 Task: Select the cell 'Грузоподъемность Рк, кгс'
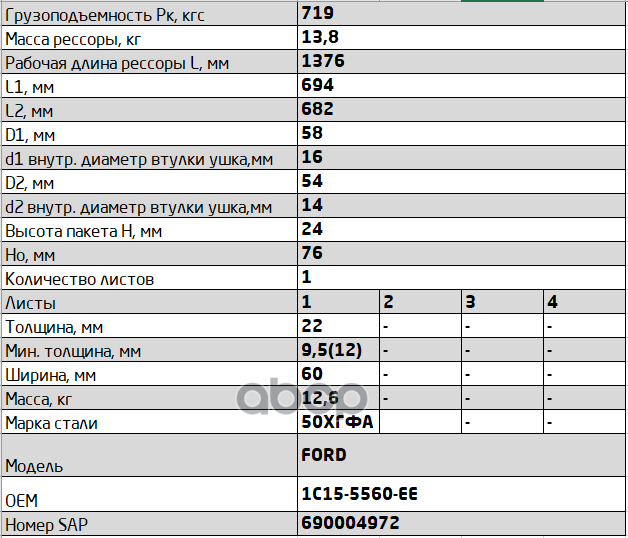click(x=149, y=14)
